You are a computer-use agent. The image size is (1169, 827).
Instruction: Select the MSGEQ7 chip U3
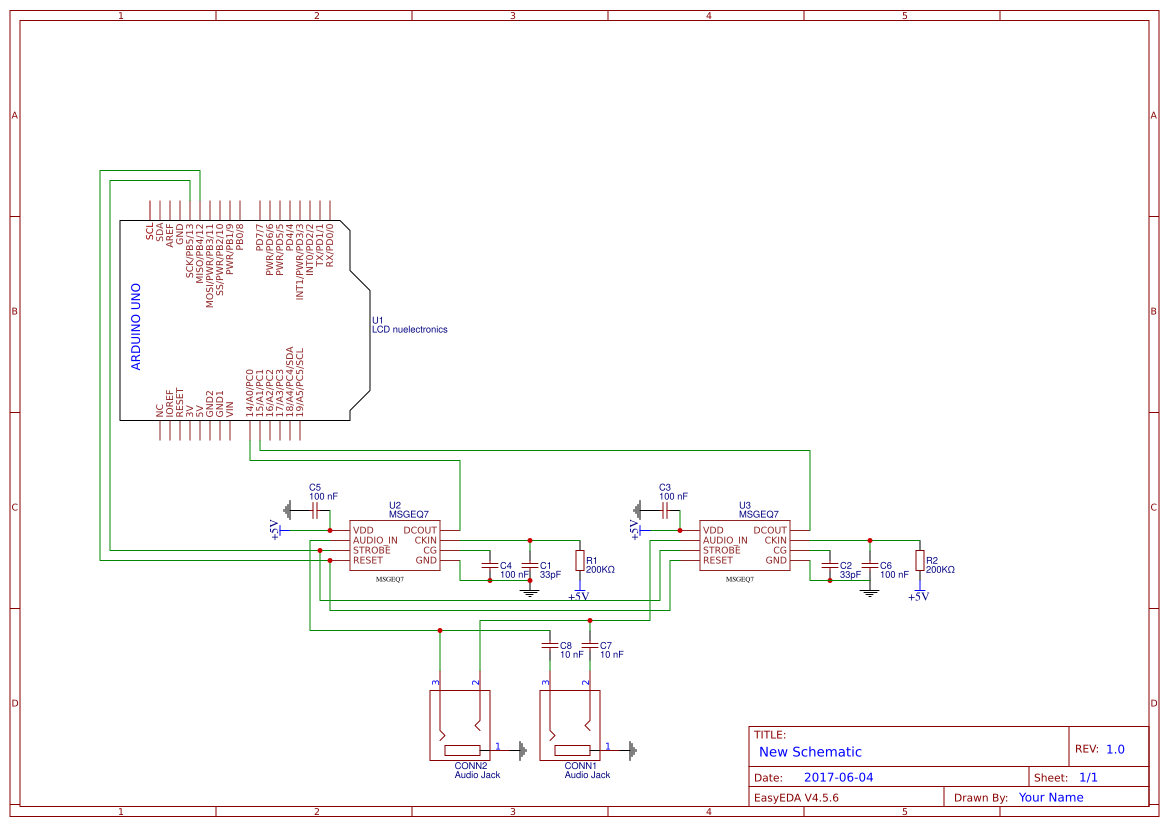(745, 545)
